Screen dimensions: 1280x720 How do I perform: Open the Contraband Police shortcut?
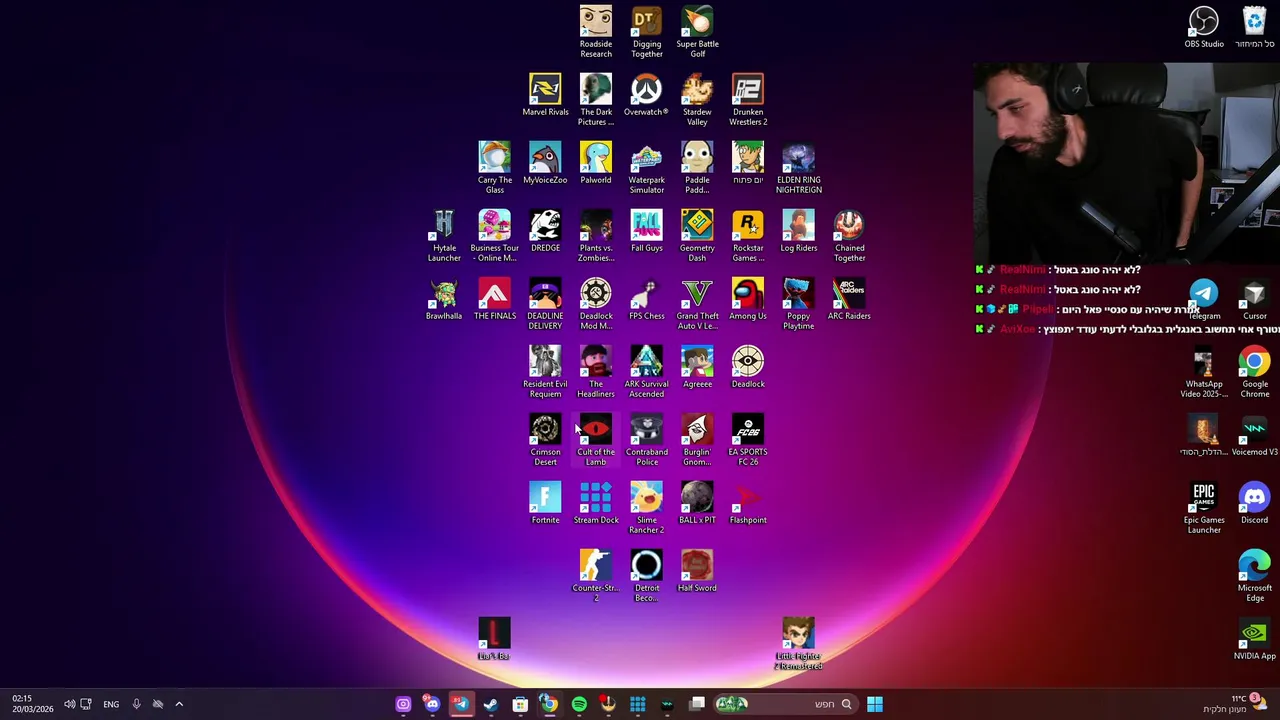point(647,440)
